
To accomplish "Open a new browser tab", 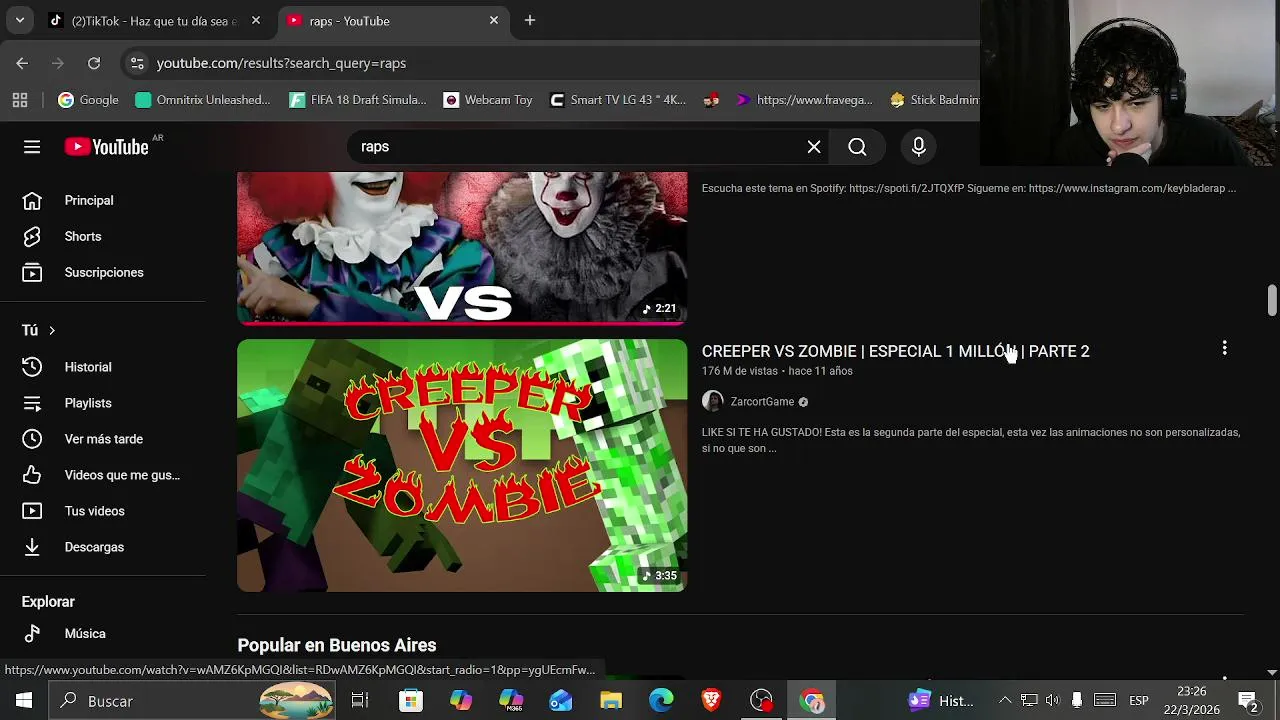I will tap(530, 20).
